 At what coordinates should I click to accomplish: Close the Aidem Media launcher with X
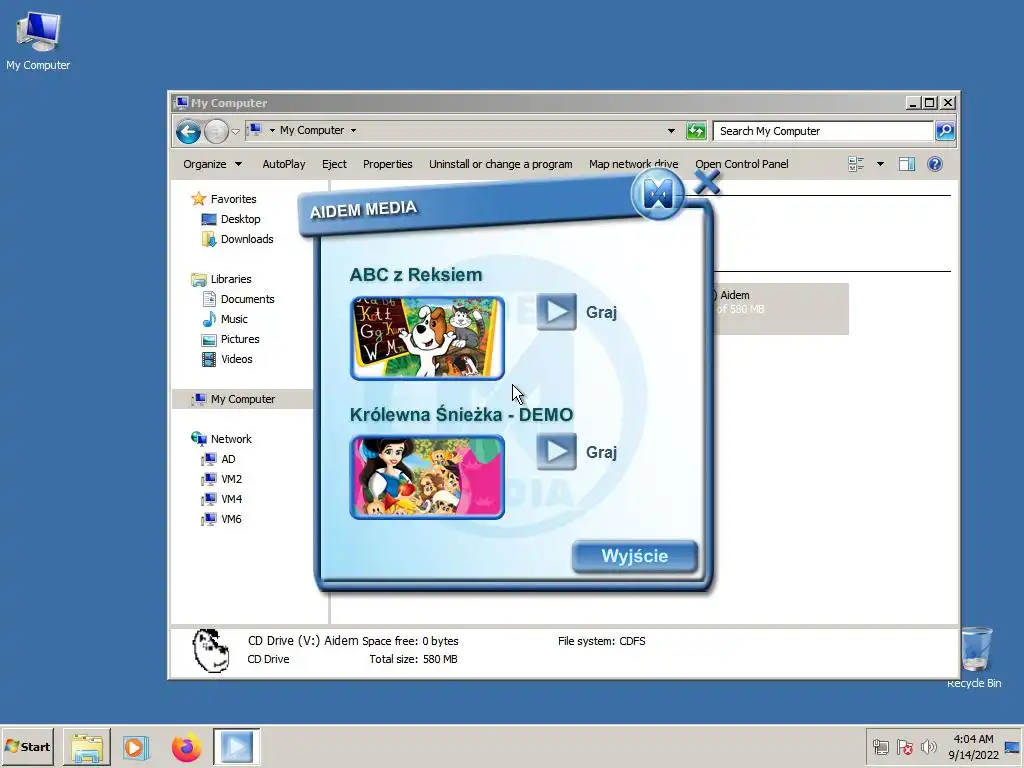click(707, 182)
